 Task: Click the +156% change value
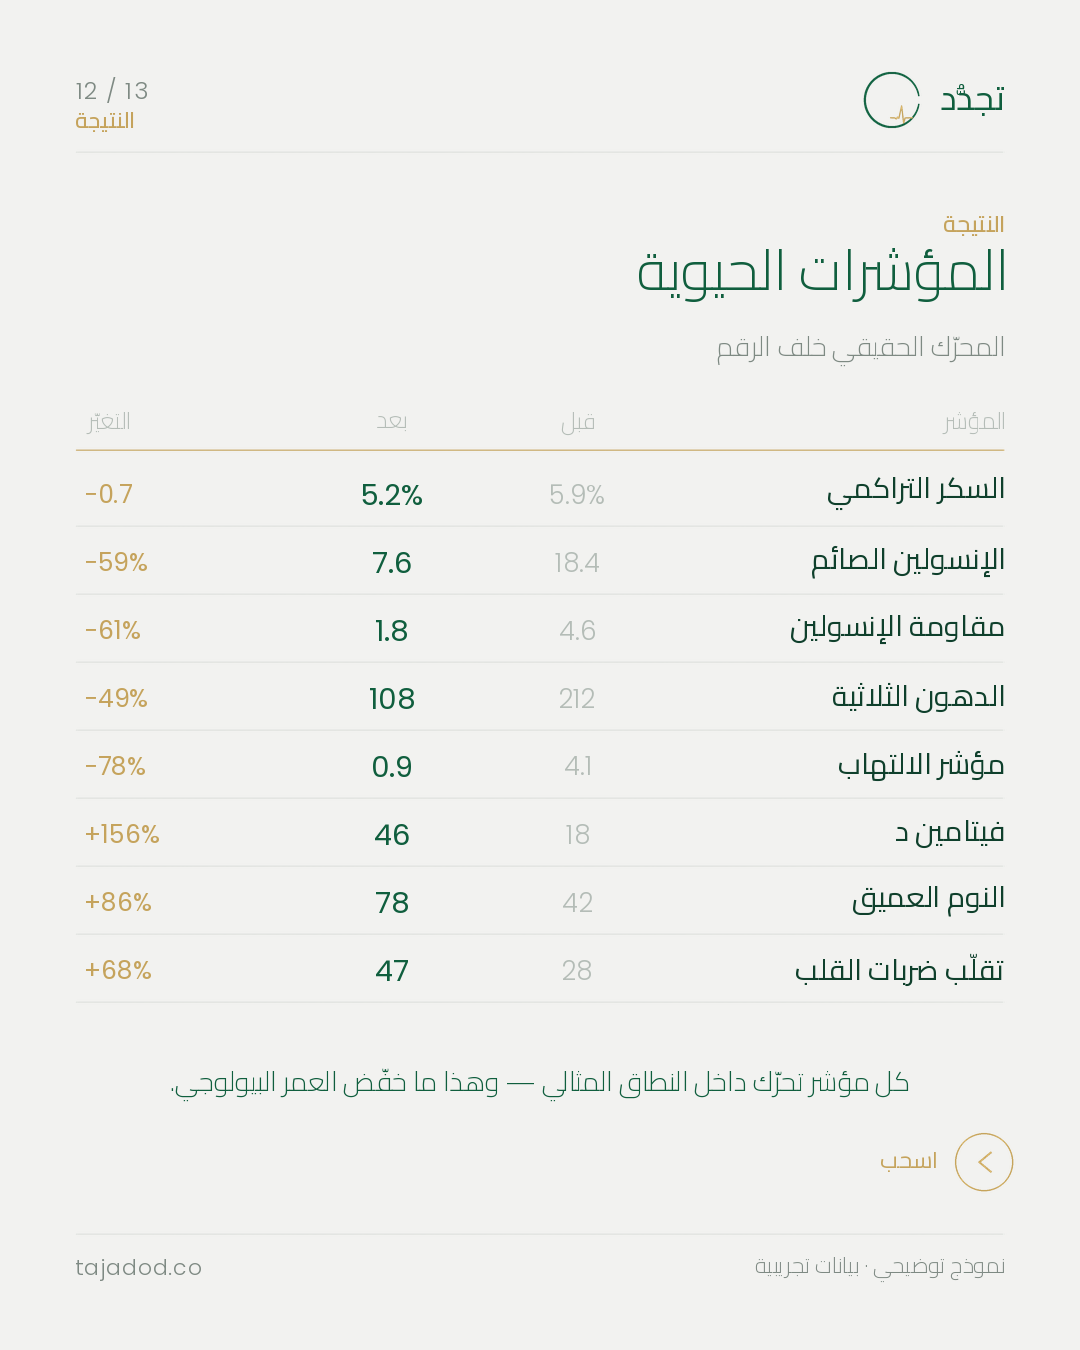point(122,834)
